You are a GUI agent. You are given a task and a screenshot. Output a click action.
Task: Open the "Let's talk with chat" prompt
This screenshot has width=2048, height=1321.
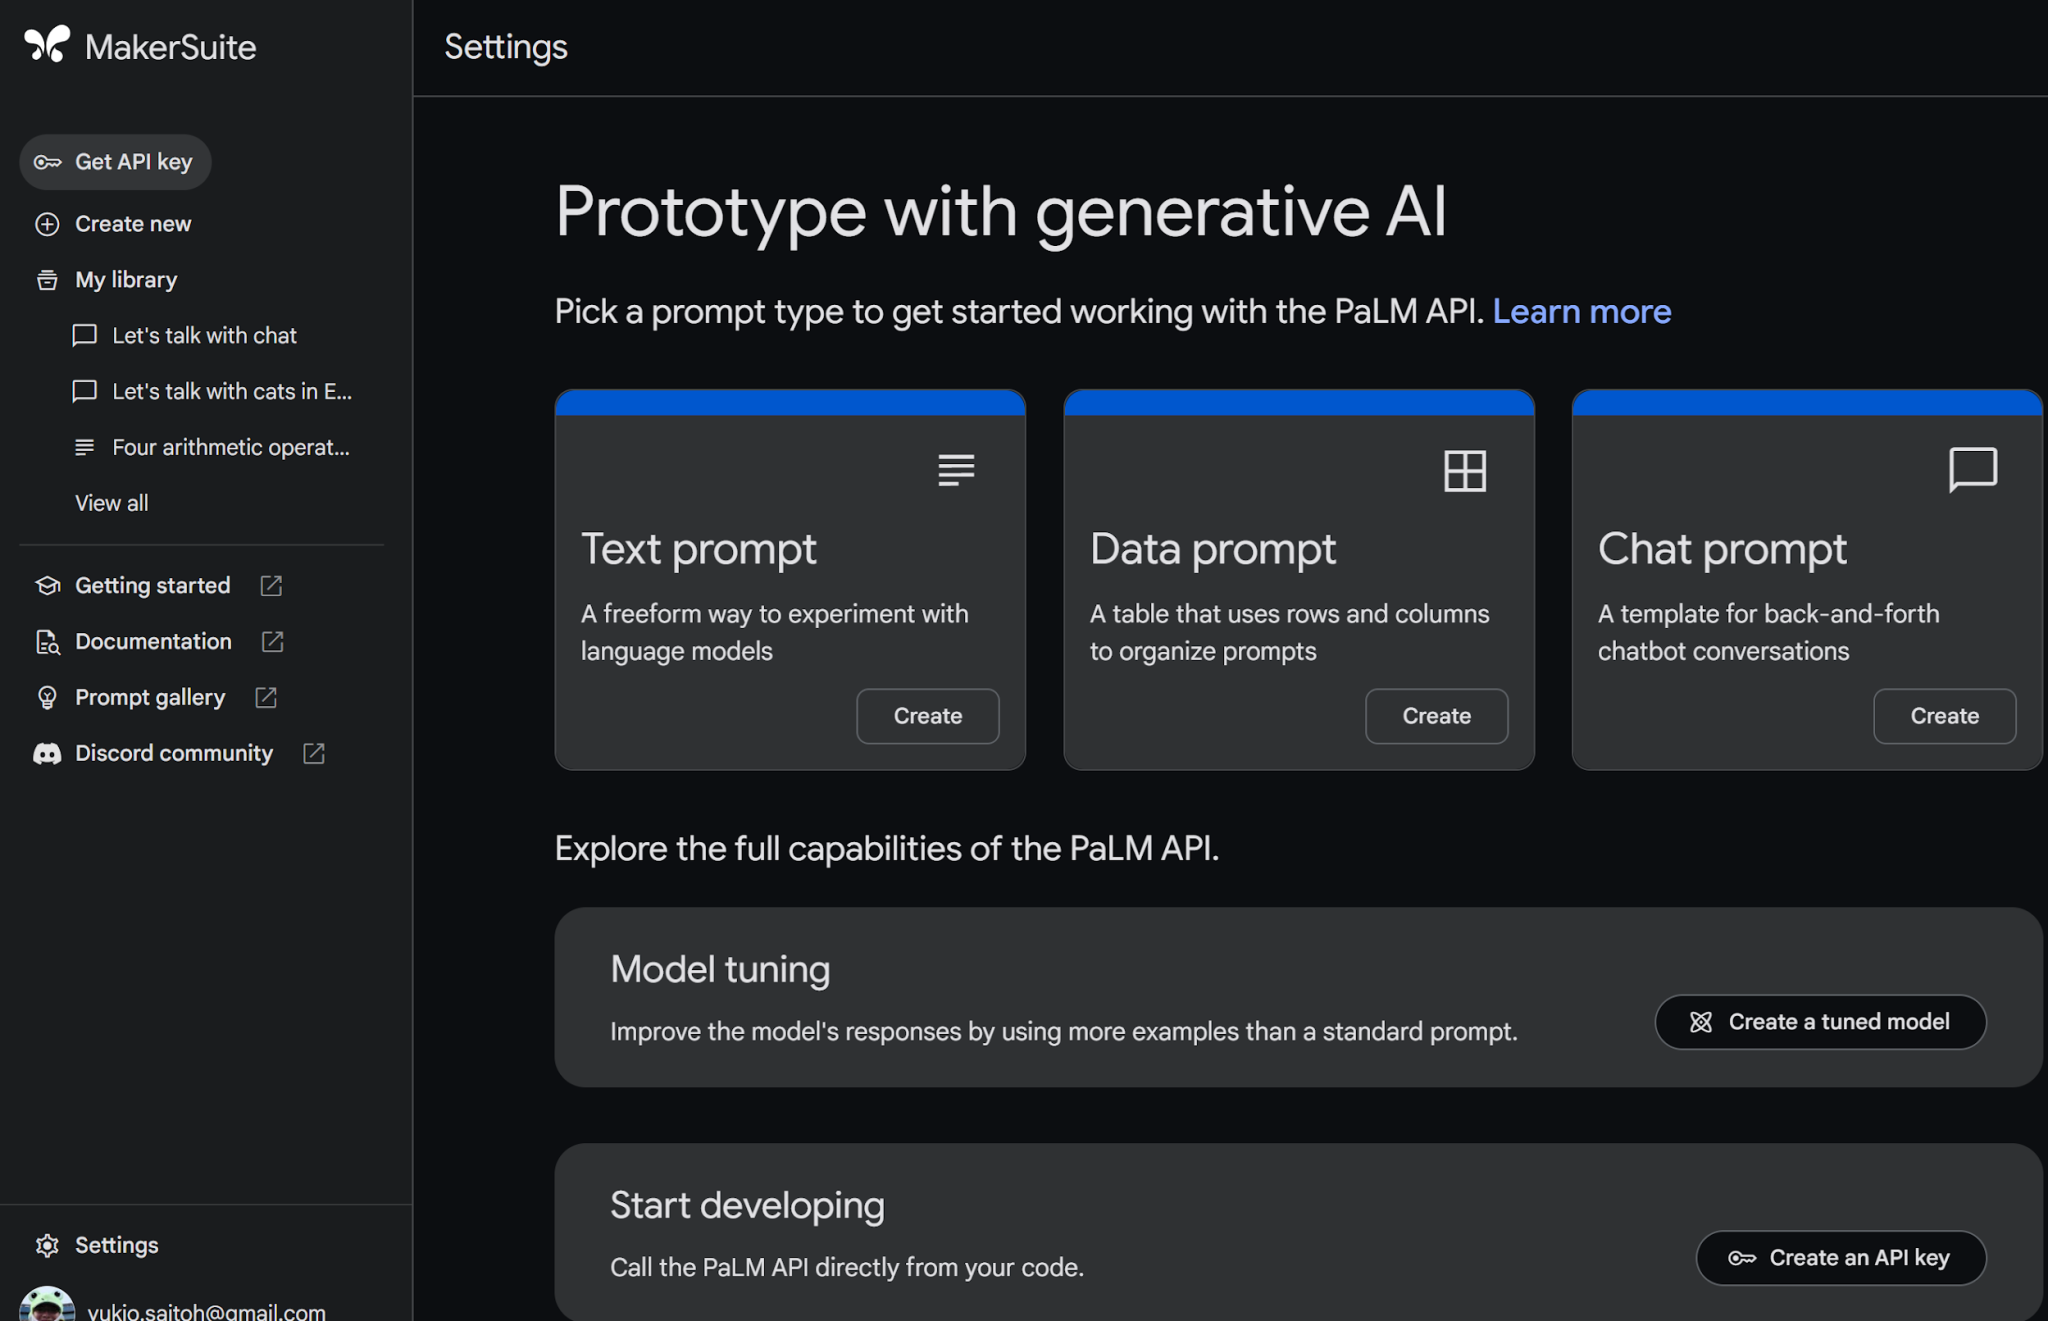[204, 335]
